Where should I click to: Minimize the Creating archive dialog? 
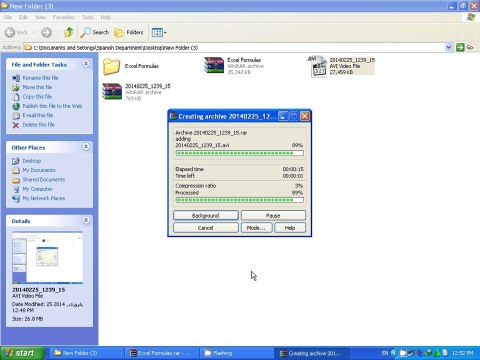coord(283,116)
